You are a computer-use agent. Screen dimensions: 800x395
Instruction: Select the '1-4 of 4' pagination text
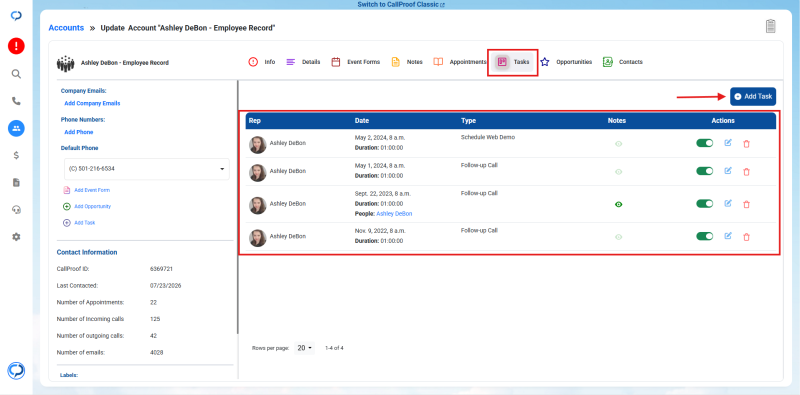tap(334, 348)
